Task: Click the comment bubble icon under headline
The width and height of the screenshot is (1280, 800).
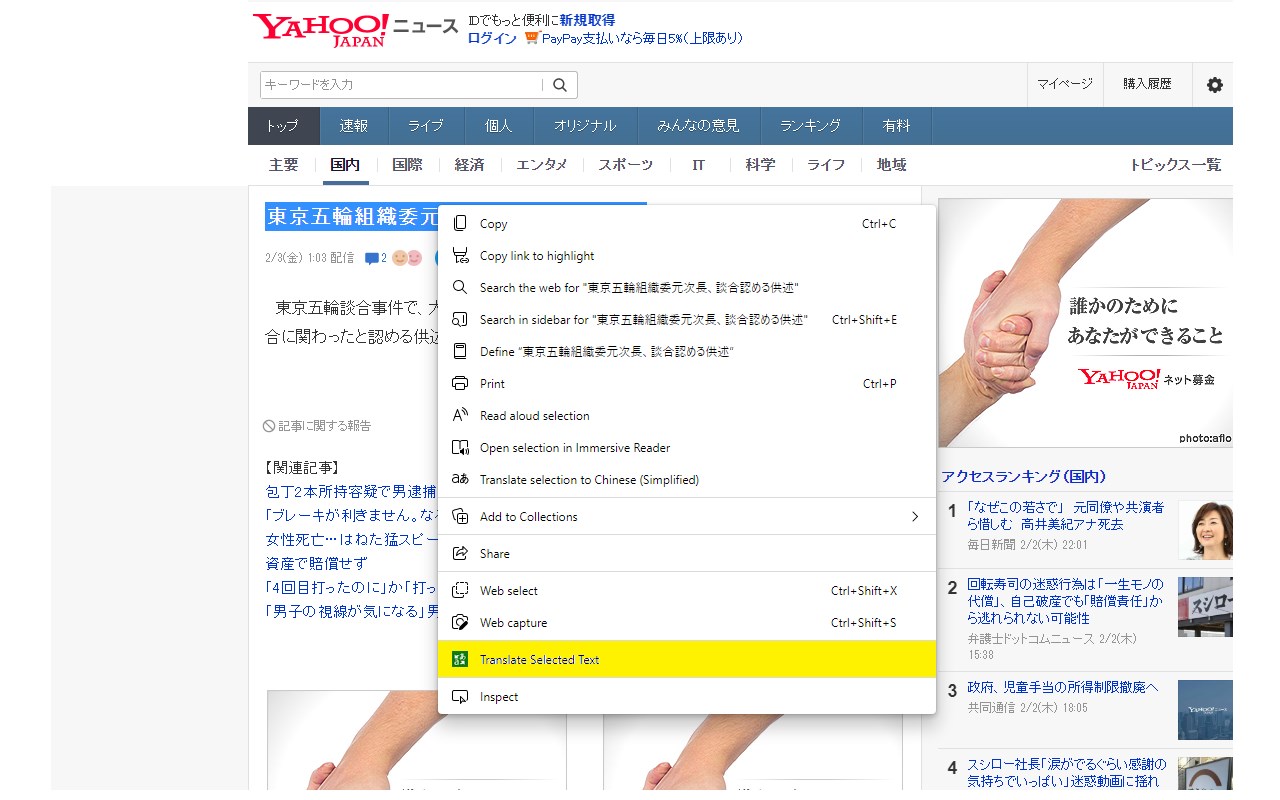Action: 372,258
